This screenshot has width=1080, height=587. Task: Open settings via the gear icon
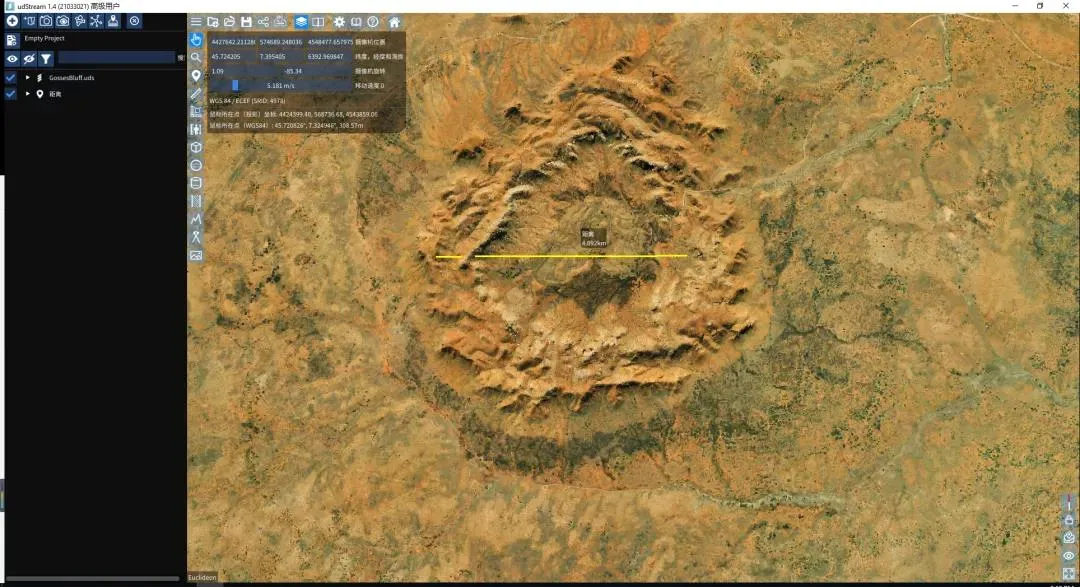click(339, 22)
